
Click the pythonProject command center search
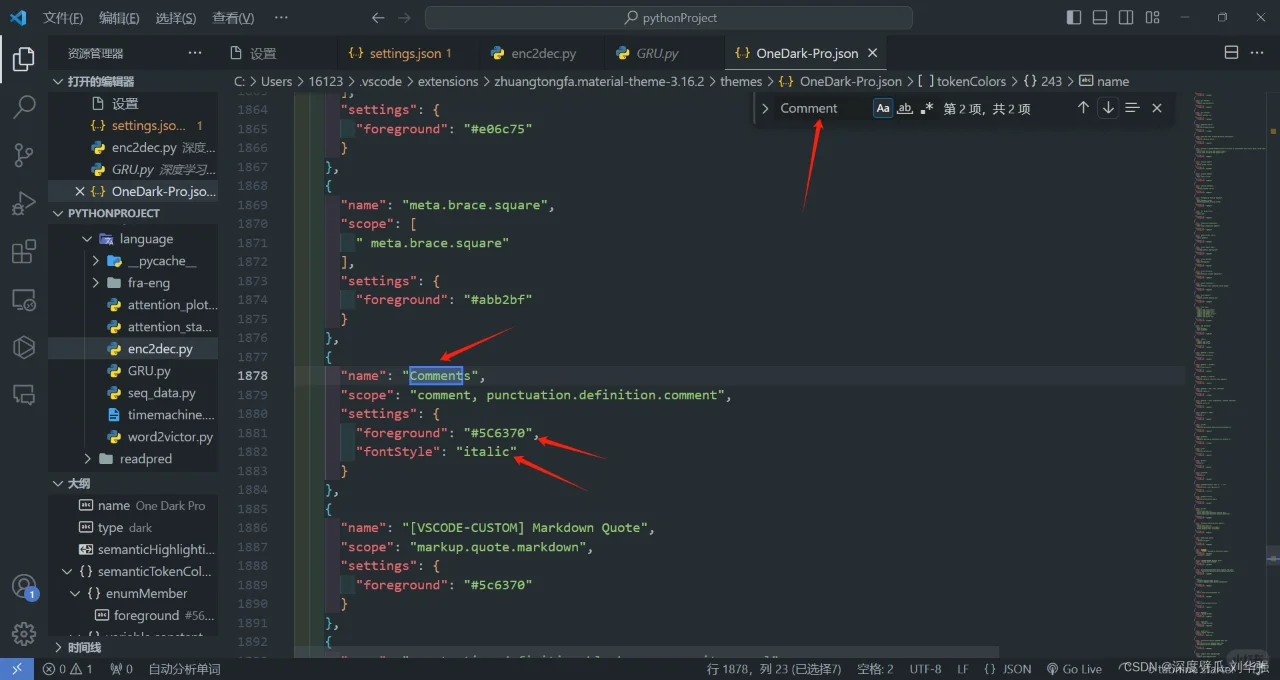669,18
